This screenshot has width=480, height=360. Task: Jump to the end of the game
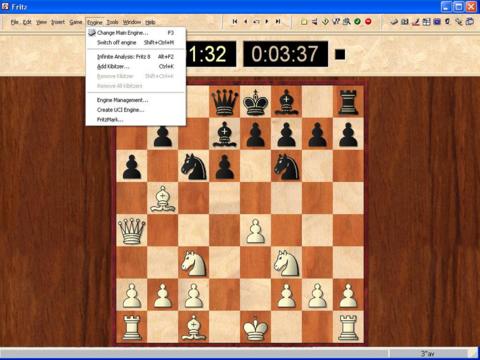(278, 22)
